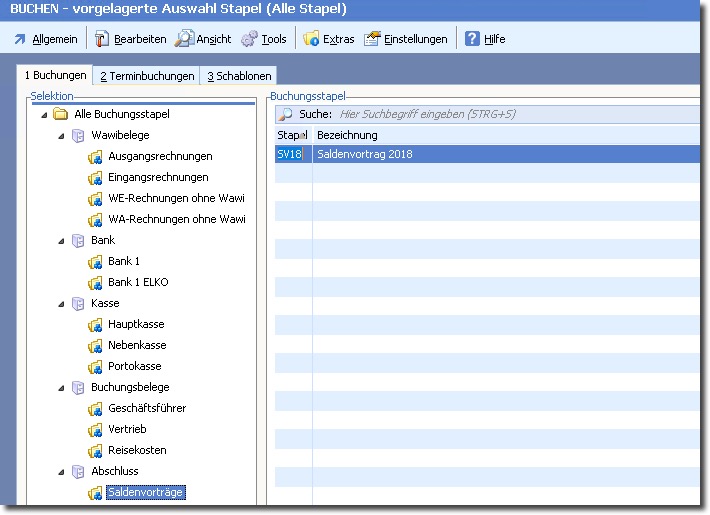The width and height of the screenshot is (710, 515).
Task: Switch to the Schablonen tab
Action: (x=238, y=76)
